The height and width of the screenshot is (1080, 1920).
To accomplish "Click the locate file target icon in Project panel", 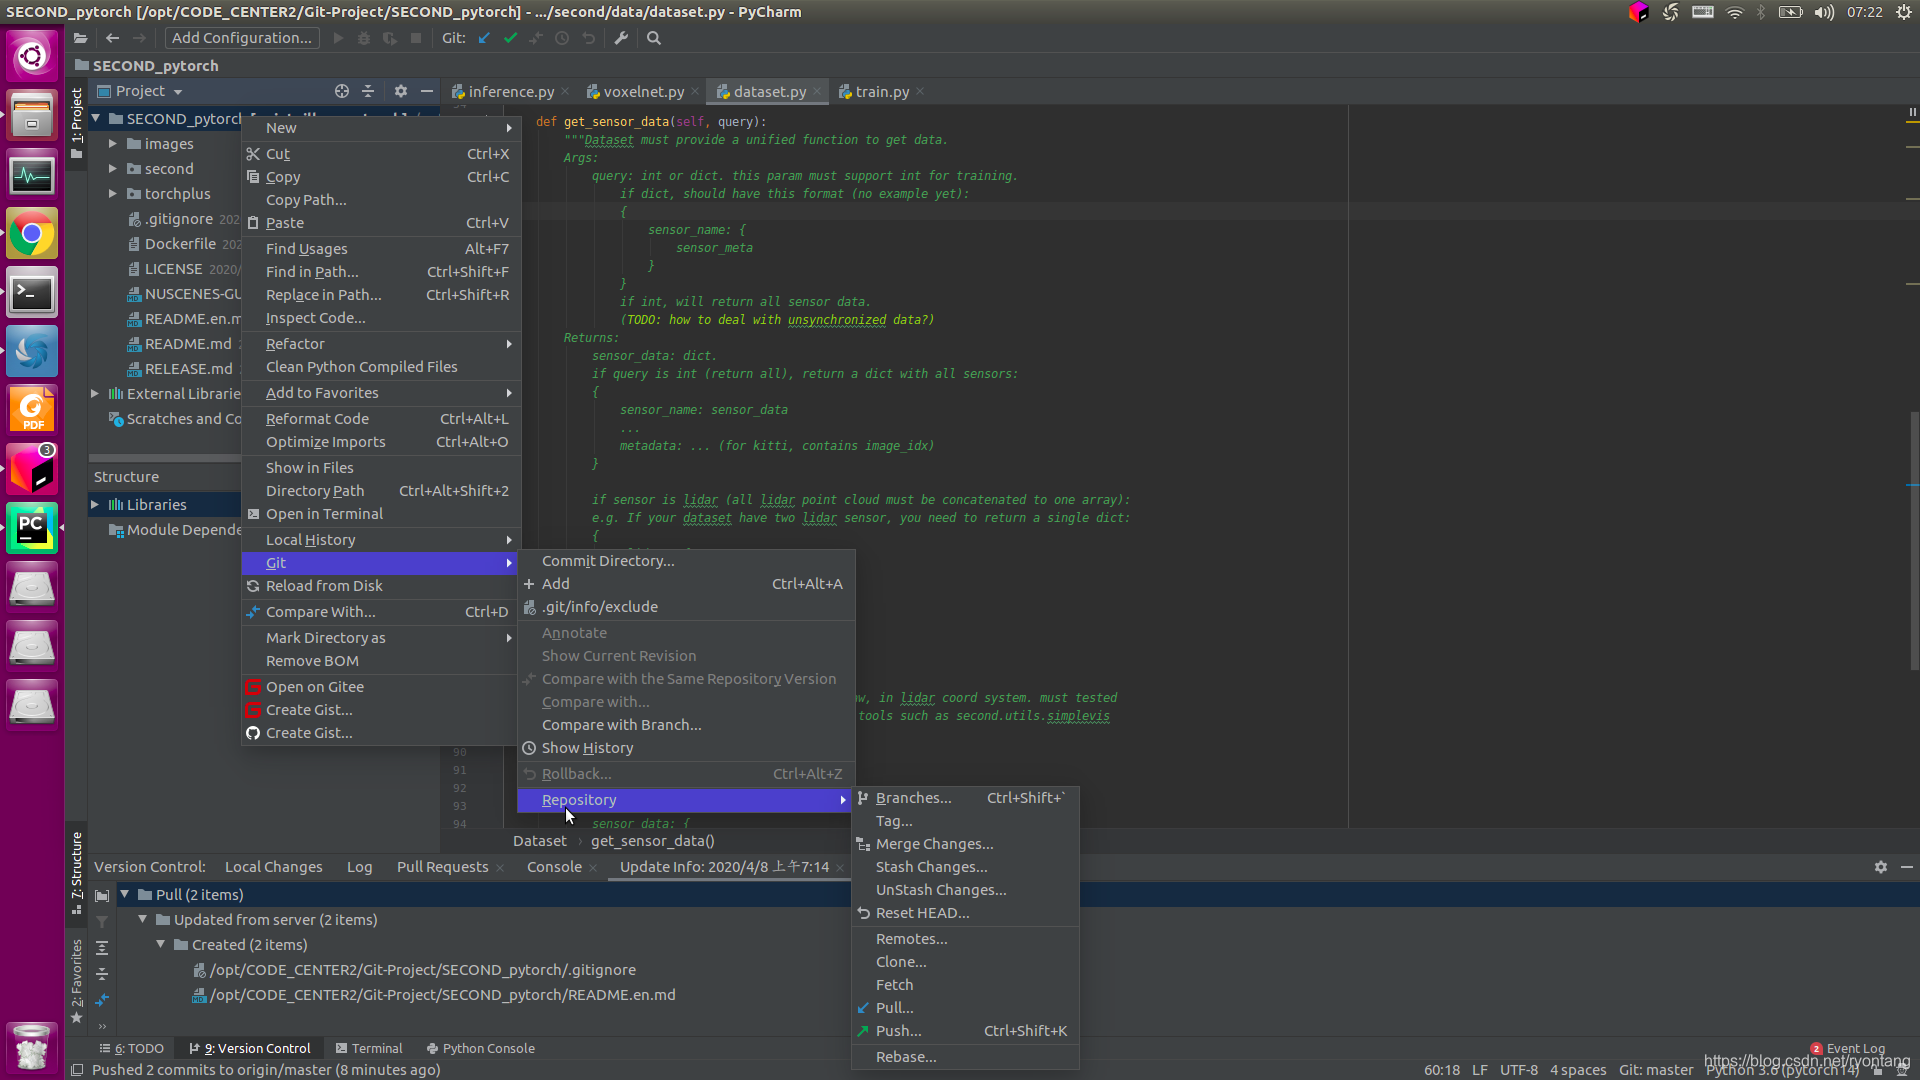I will tap(342, 91).
